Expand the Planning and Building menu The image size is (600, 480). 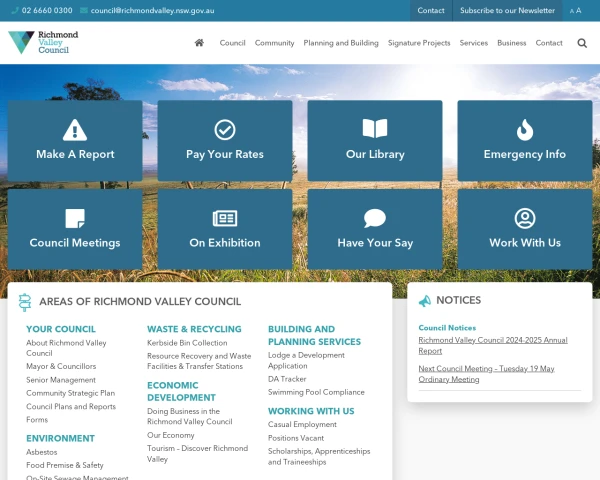[x=341, y=43]
